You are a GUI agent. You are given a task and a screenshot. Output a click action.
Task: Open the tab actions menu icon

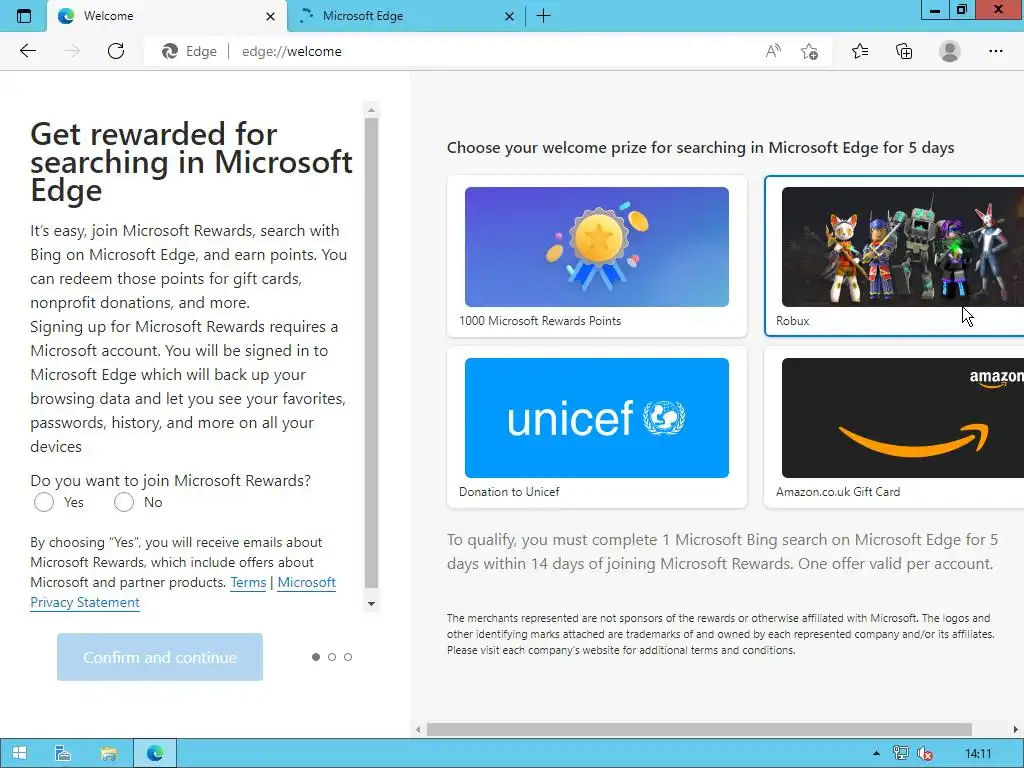coord(24,16)
